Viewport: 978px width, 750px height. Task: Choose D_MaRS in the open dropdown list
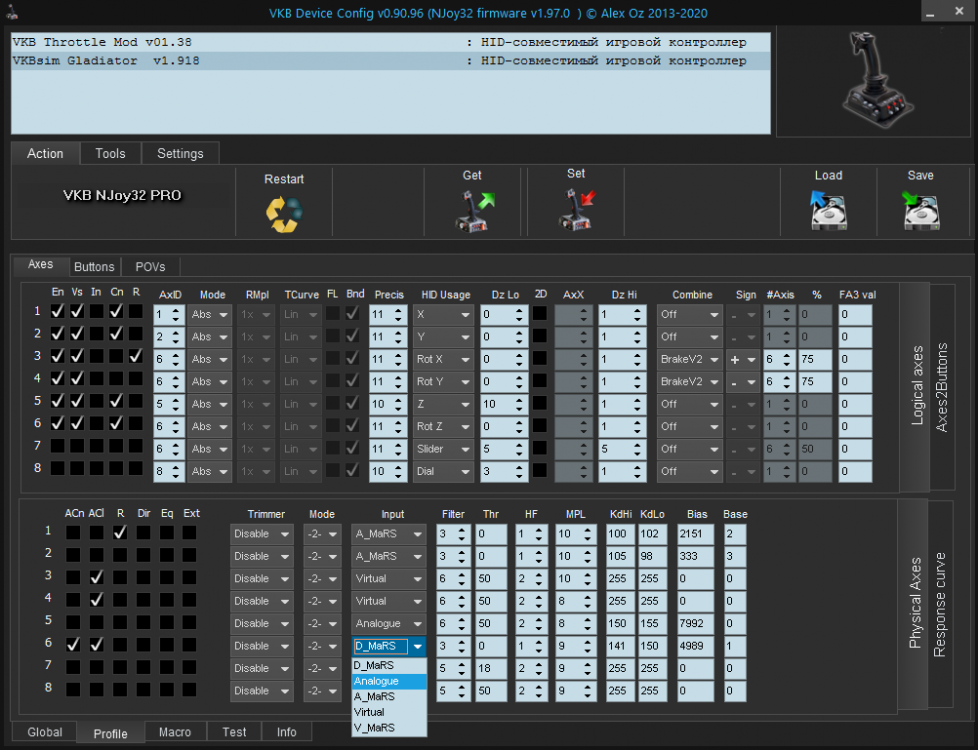pos(389,666)
